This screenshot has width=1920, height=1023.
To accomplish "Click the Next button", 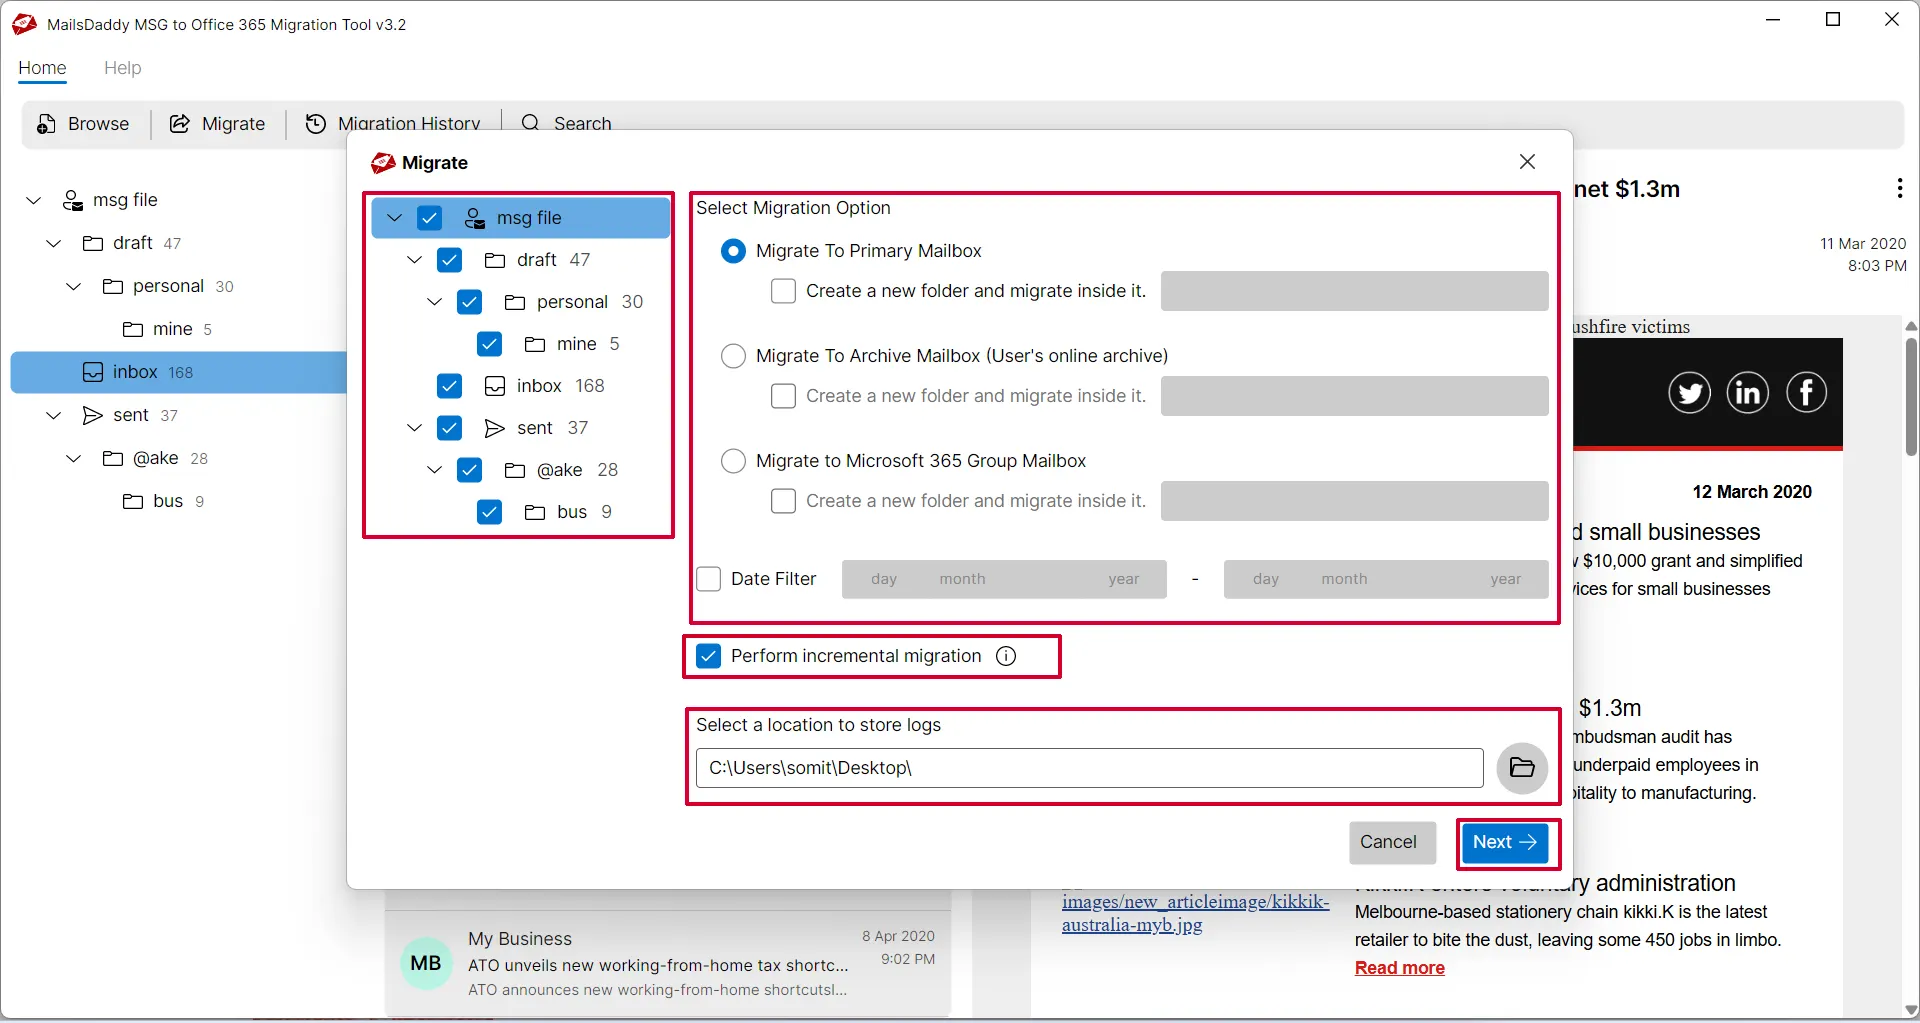I will coord(1504,842).
